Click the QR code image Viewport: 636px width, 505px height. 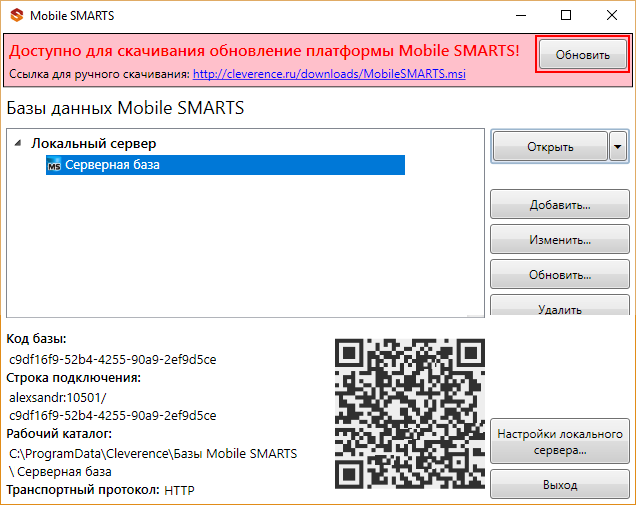click(x=410, y=413)
